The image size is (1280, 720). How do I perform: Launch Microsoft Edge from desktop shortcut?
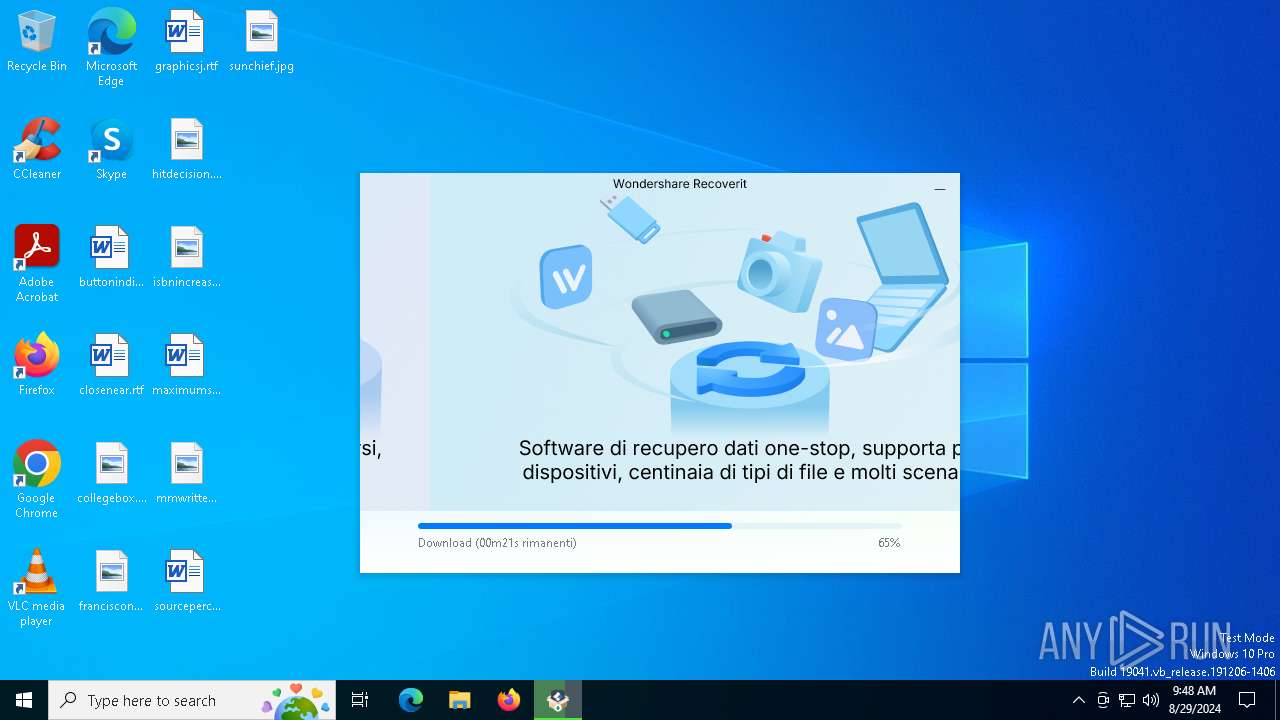pos(111,47)
